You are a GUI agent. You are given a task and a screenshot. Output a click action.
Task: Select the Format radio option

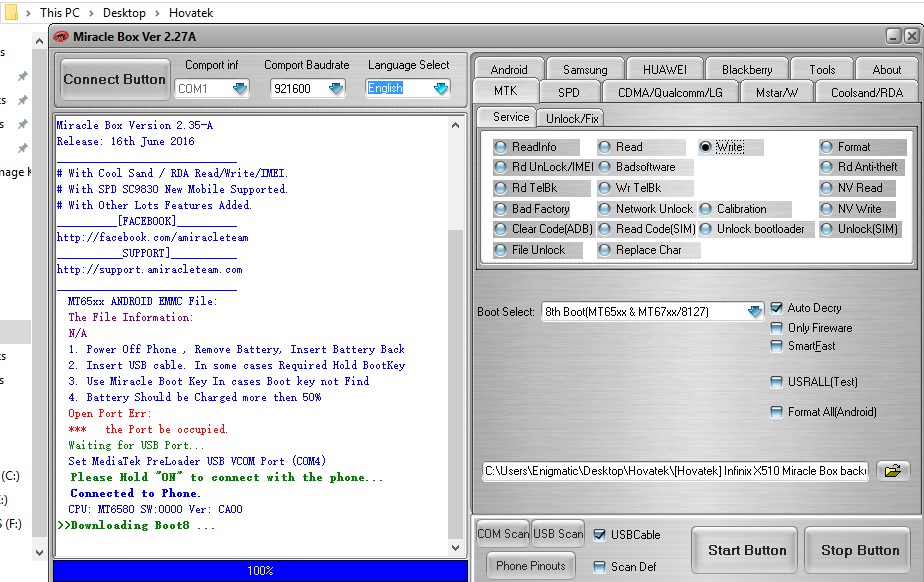827,147
